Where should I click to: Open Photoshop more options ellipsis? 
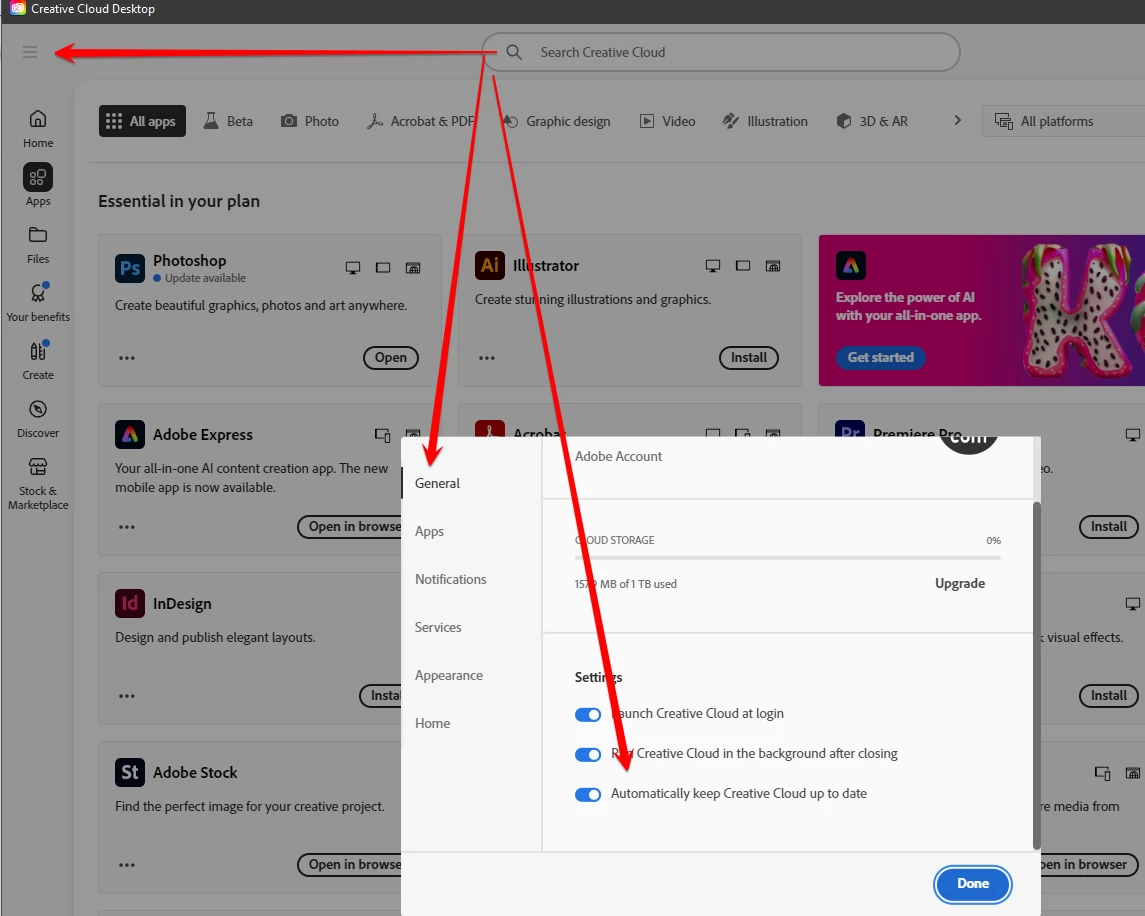[x=127, y=358]
